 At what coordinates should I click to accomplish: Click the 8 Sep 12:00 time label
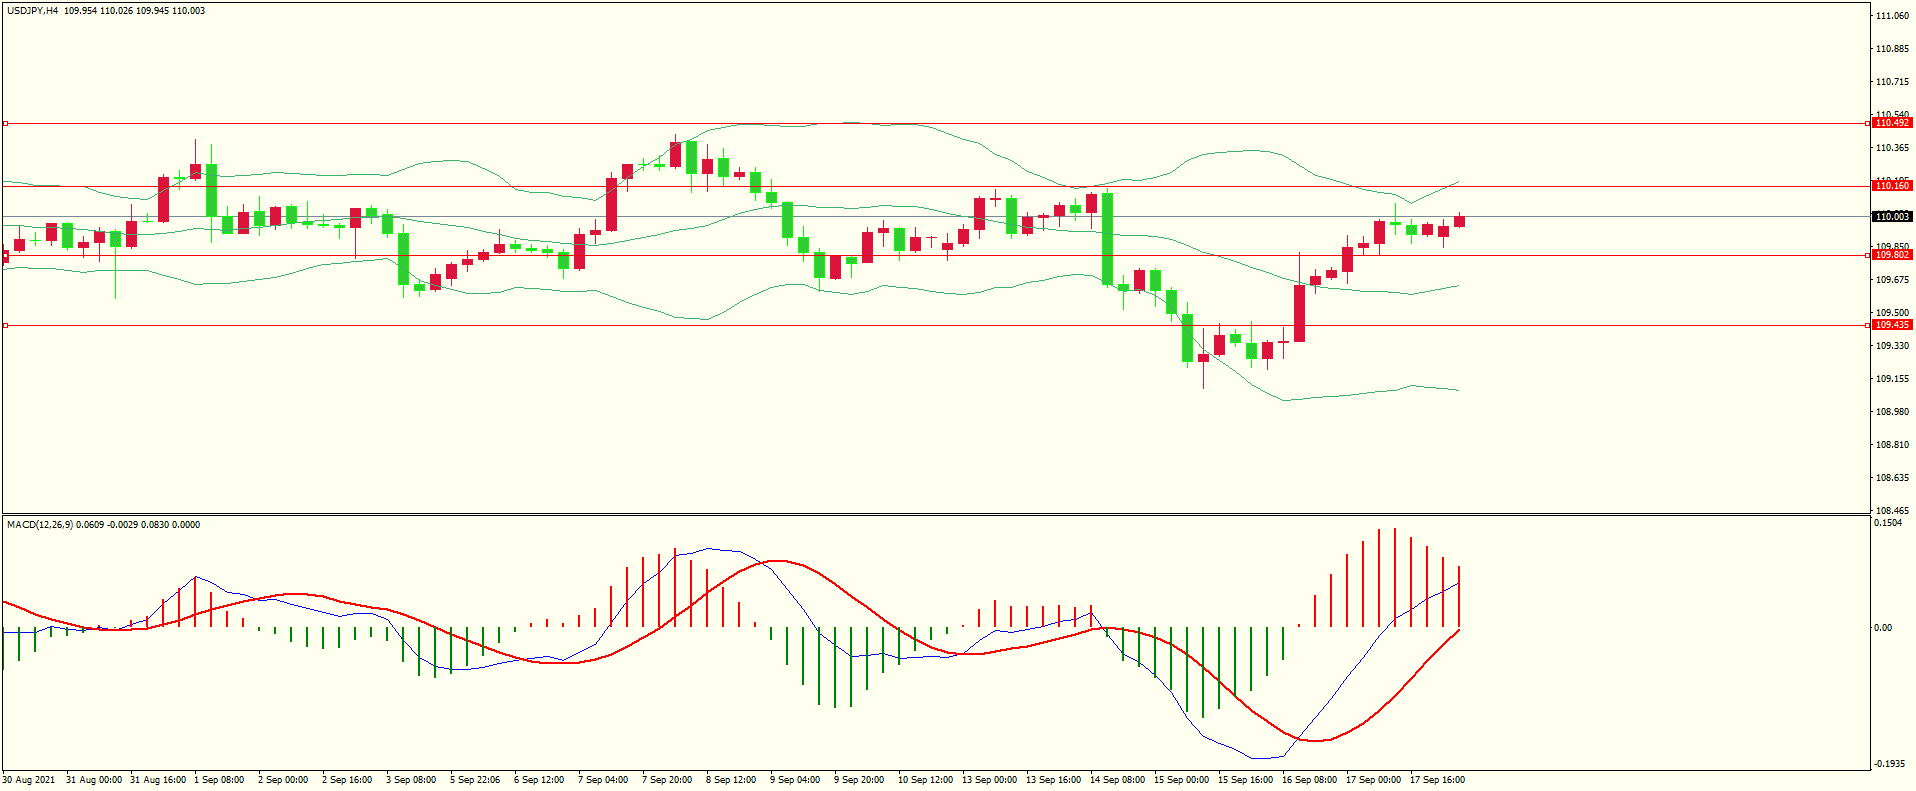(731, 780)
